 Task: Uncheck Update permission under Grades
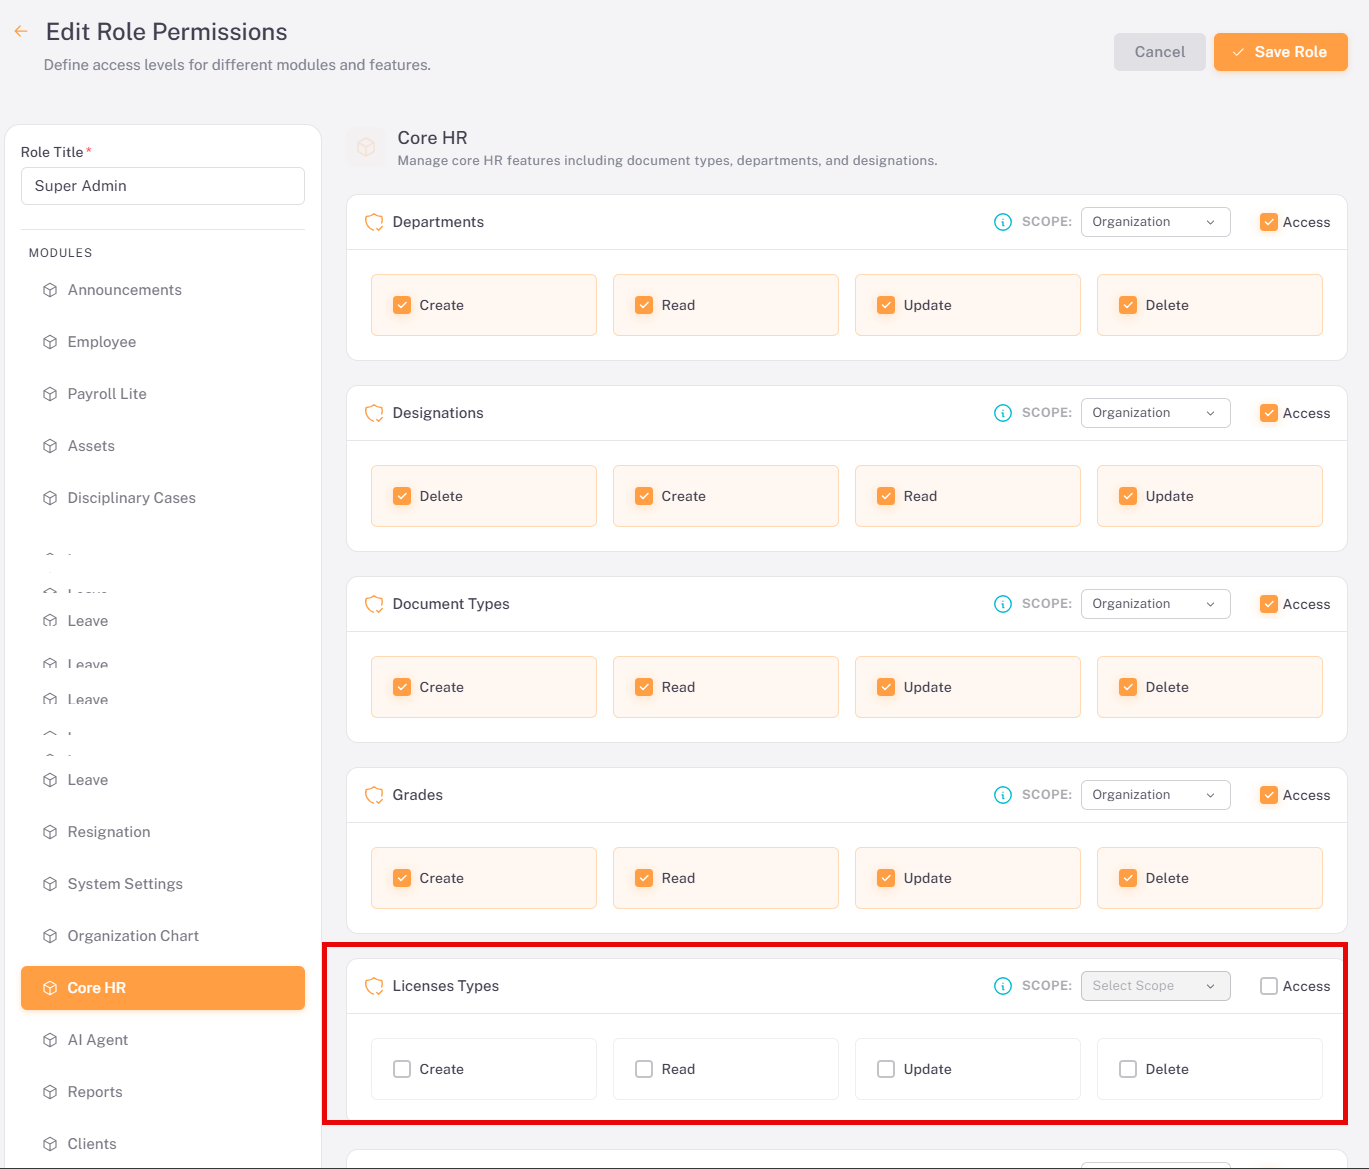(x=886, y=878)
